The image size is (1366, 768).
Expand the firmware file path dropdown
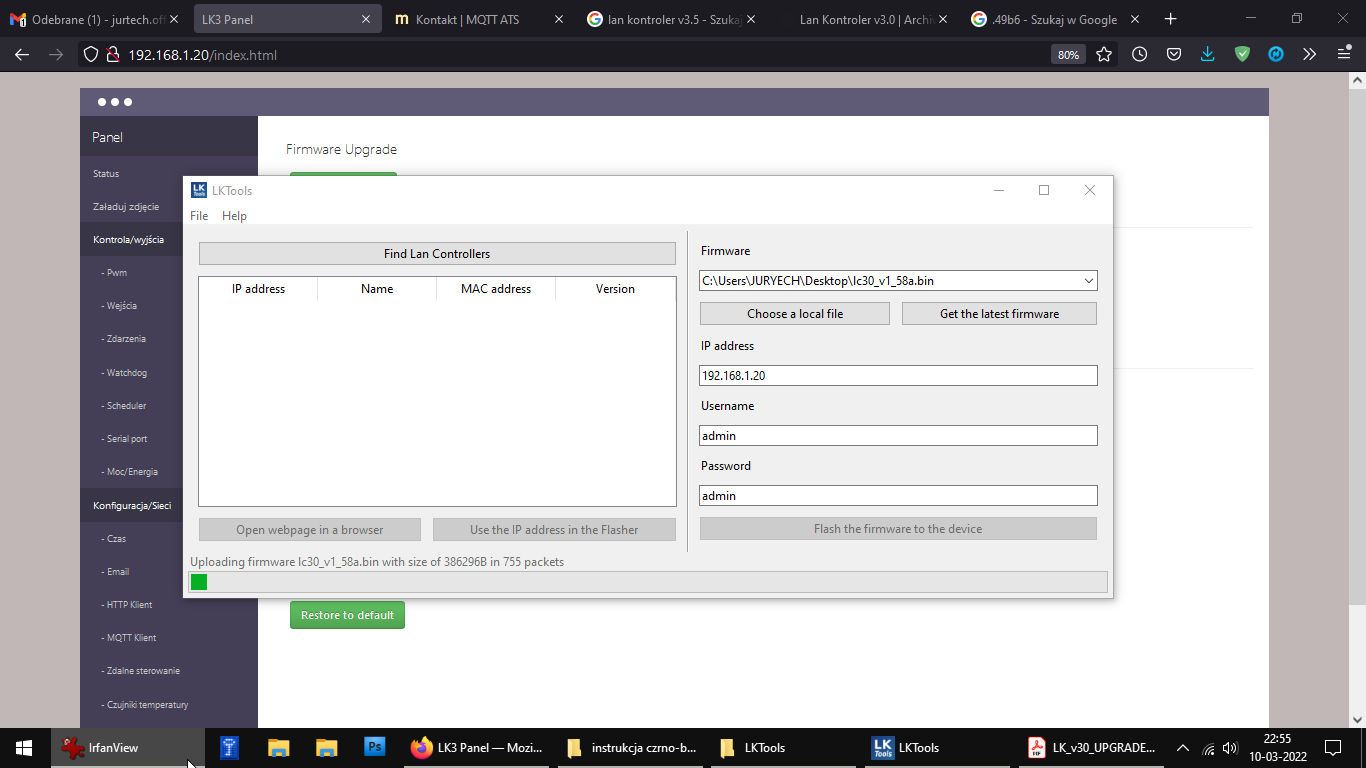[1088, 281]
